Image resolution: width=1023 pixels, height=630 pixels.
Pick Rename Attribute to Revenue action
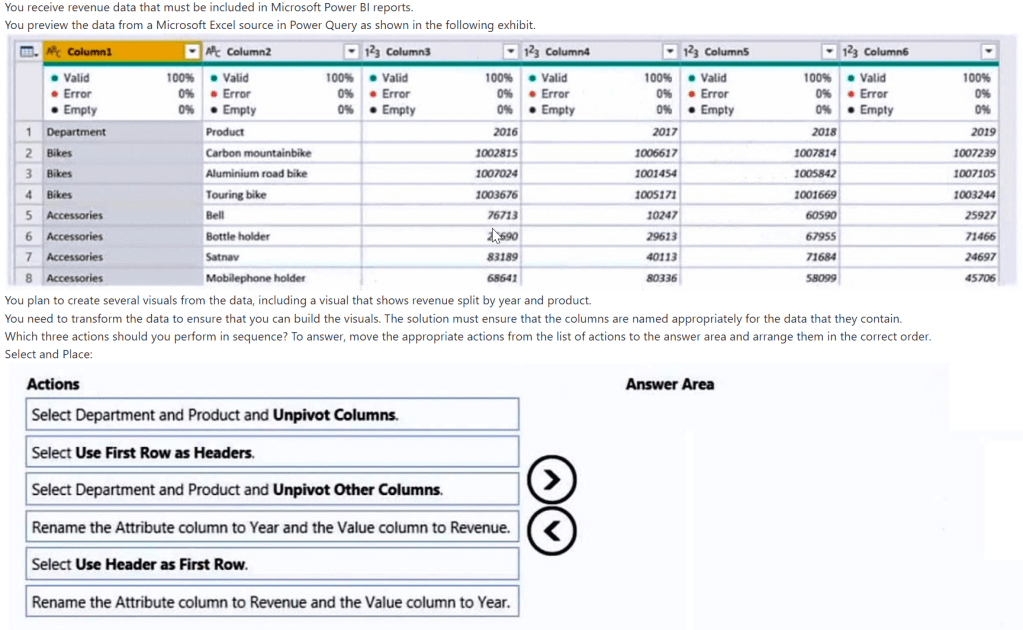click(x=272, y=602)
